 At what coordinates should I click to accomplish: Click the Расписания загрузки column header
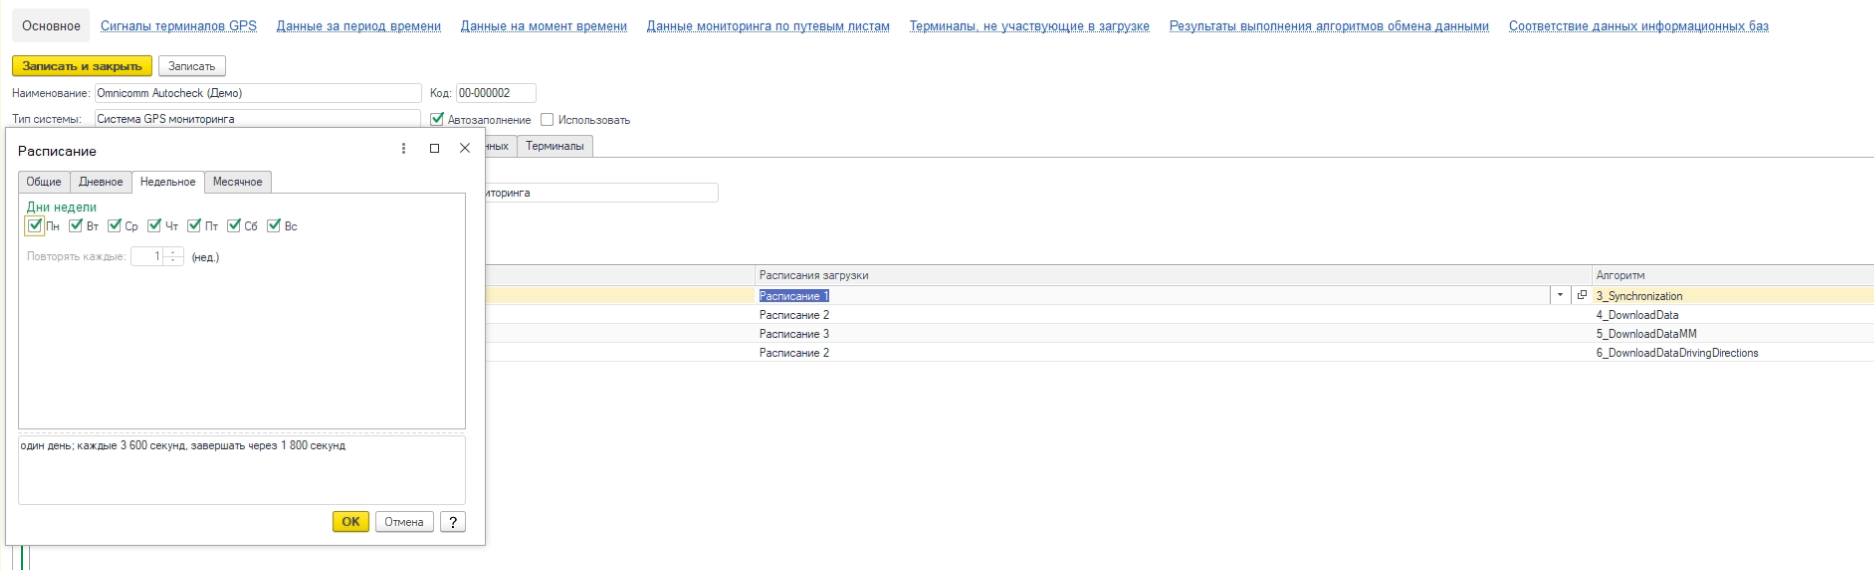click(1173, 275)
